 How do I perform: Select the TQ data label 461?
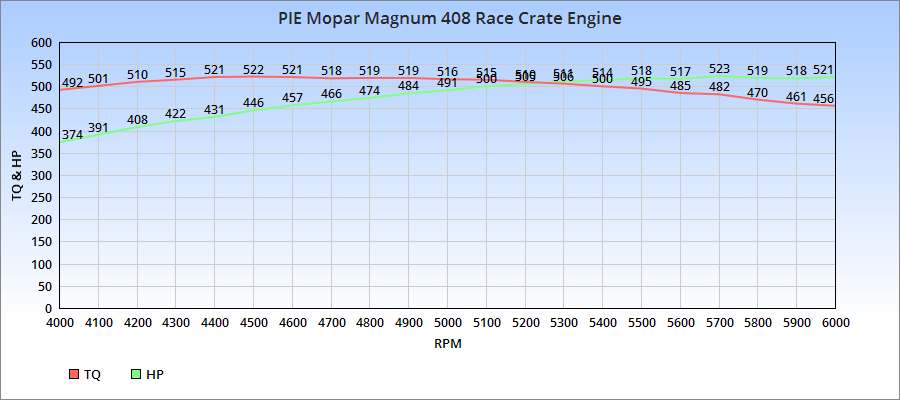coord(797,96)
